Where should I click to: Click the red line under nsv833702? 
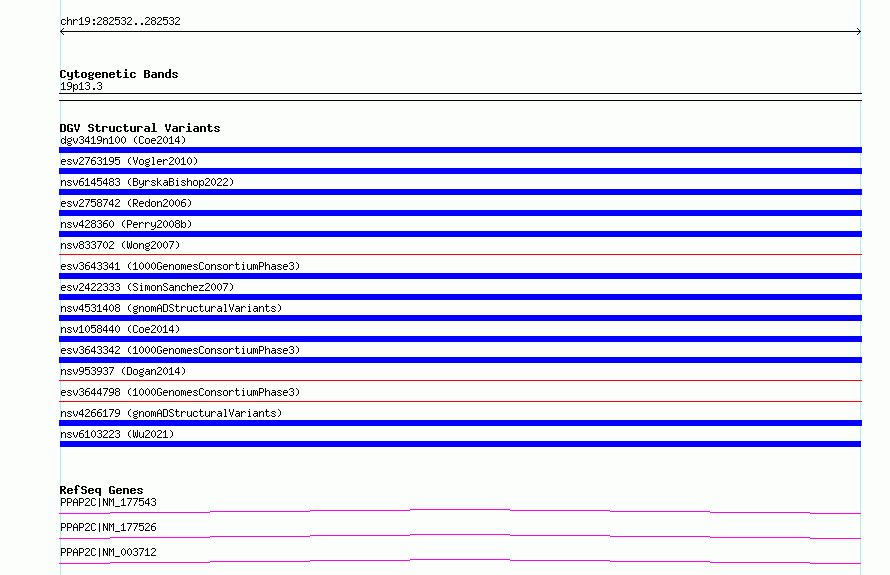coord(460,255)
